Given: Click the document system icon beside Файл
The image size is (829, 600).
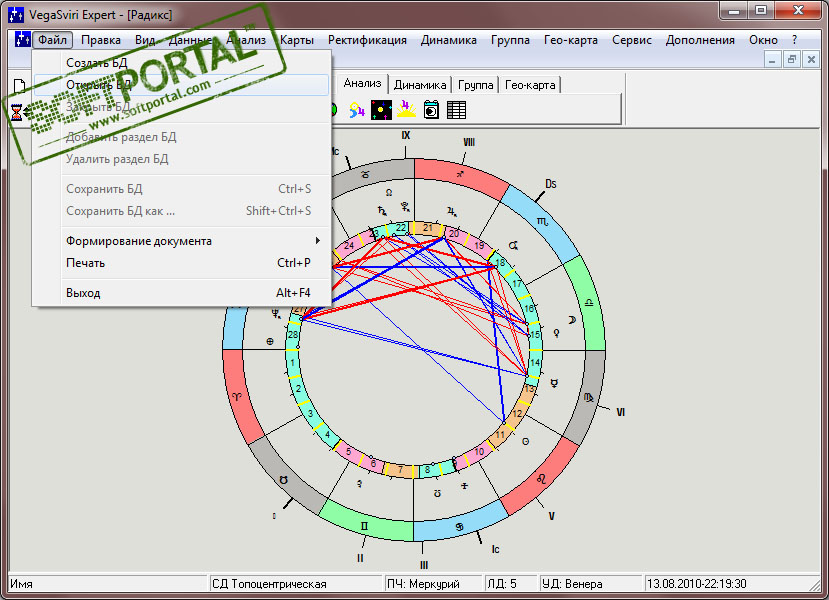Looking at the screenshot, I should click(x=22, y=40).
